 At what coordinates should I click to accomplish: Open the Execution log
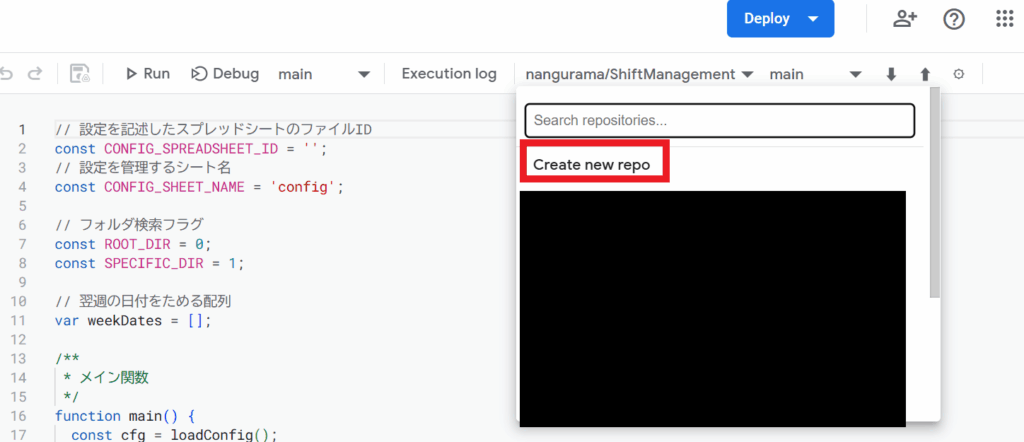tap(449, 74)
